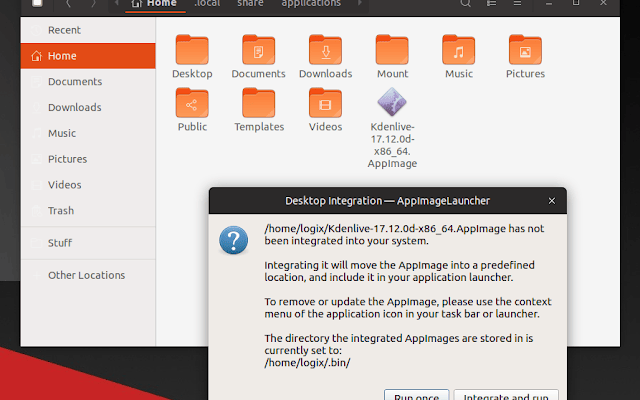Click the .local path bar segment
This screenshot has width=640, height=400.
click(207, 4)
